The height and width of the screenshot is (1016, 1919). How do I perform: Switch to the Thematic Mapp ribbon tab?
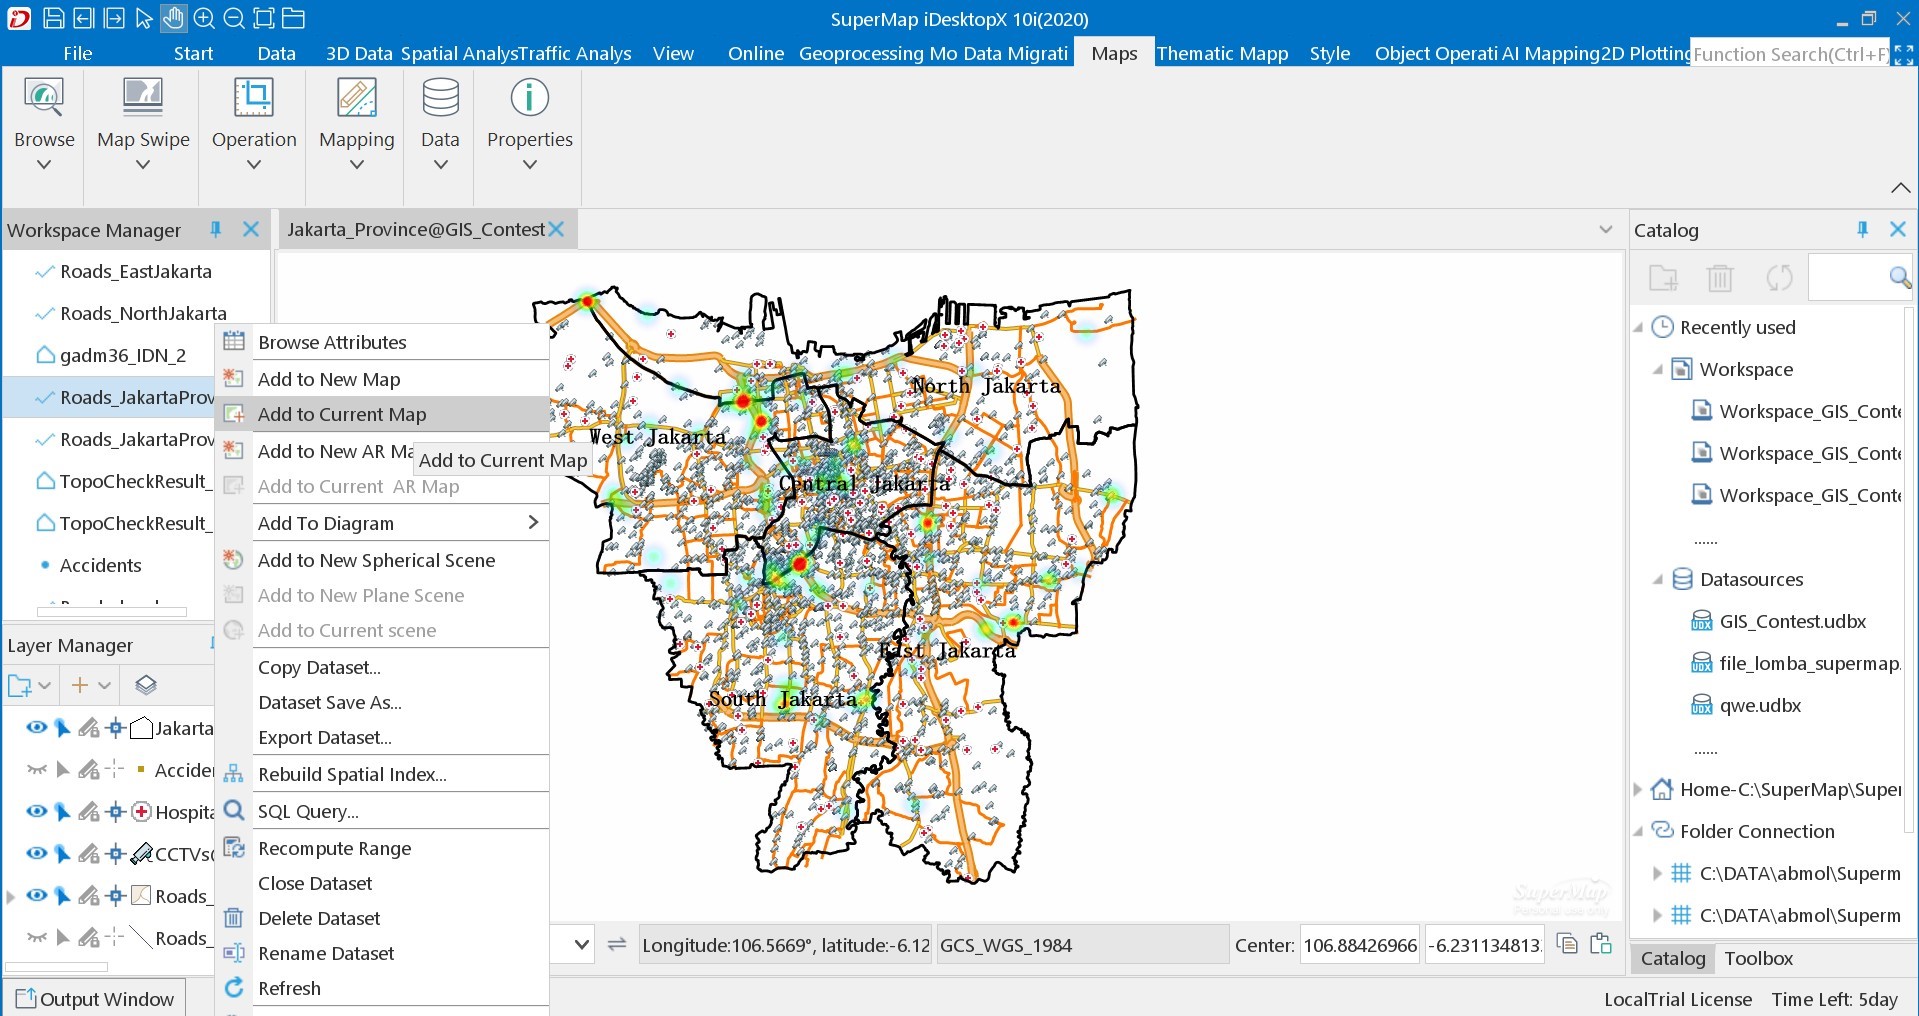point(1221,53)
